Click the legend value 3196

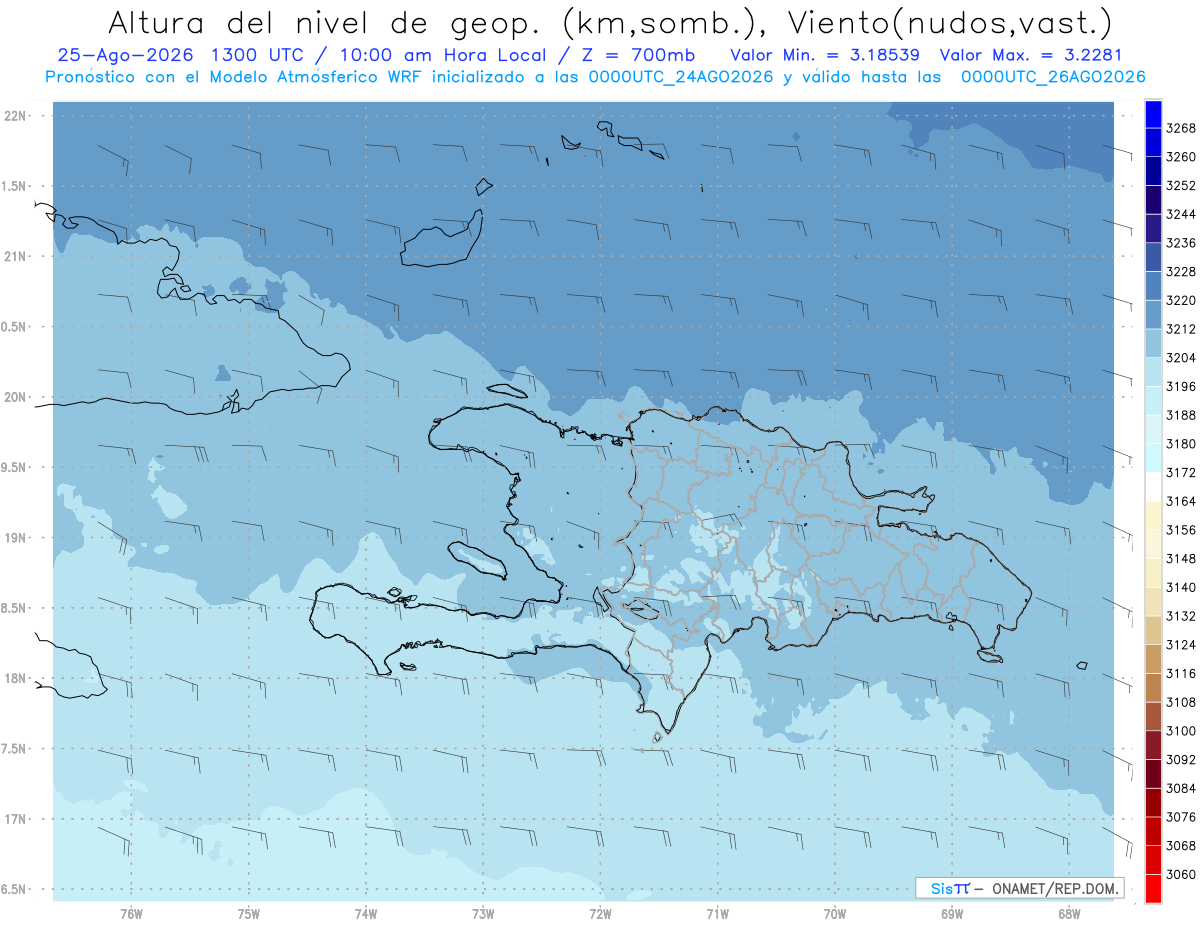coord(1181,386)
